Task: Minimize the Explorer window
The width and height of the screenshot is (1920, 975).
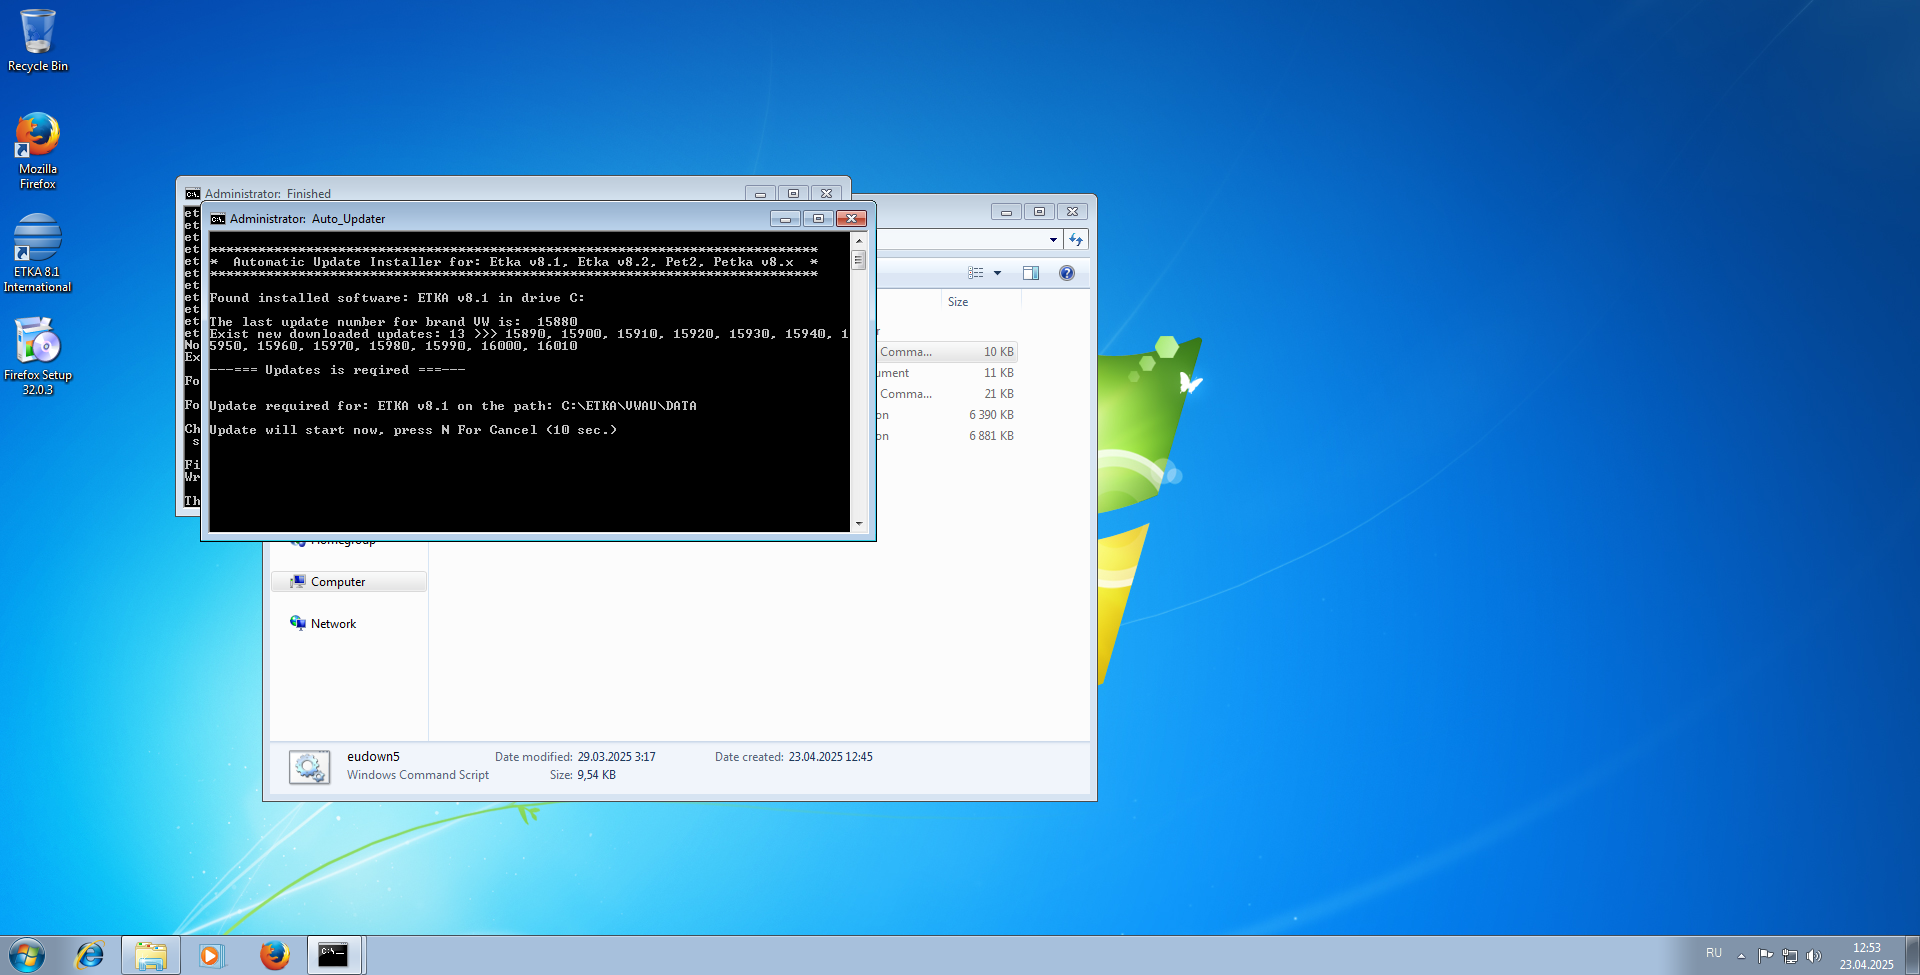Action: click(1006, 212)
